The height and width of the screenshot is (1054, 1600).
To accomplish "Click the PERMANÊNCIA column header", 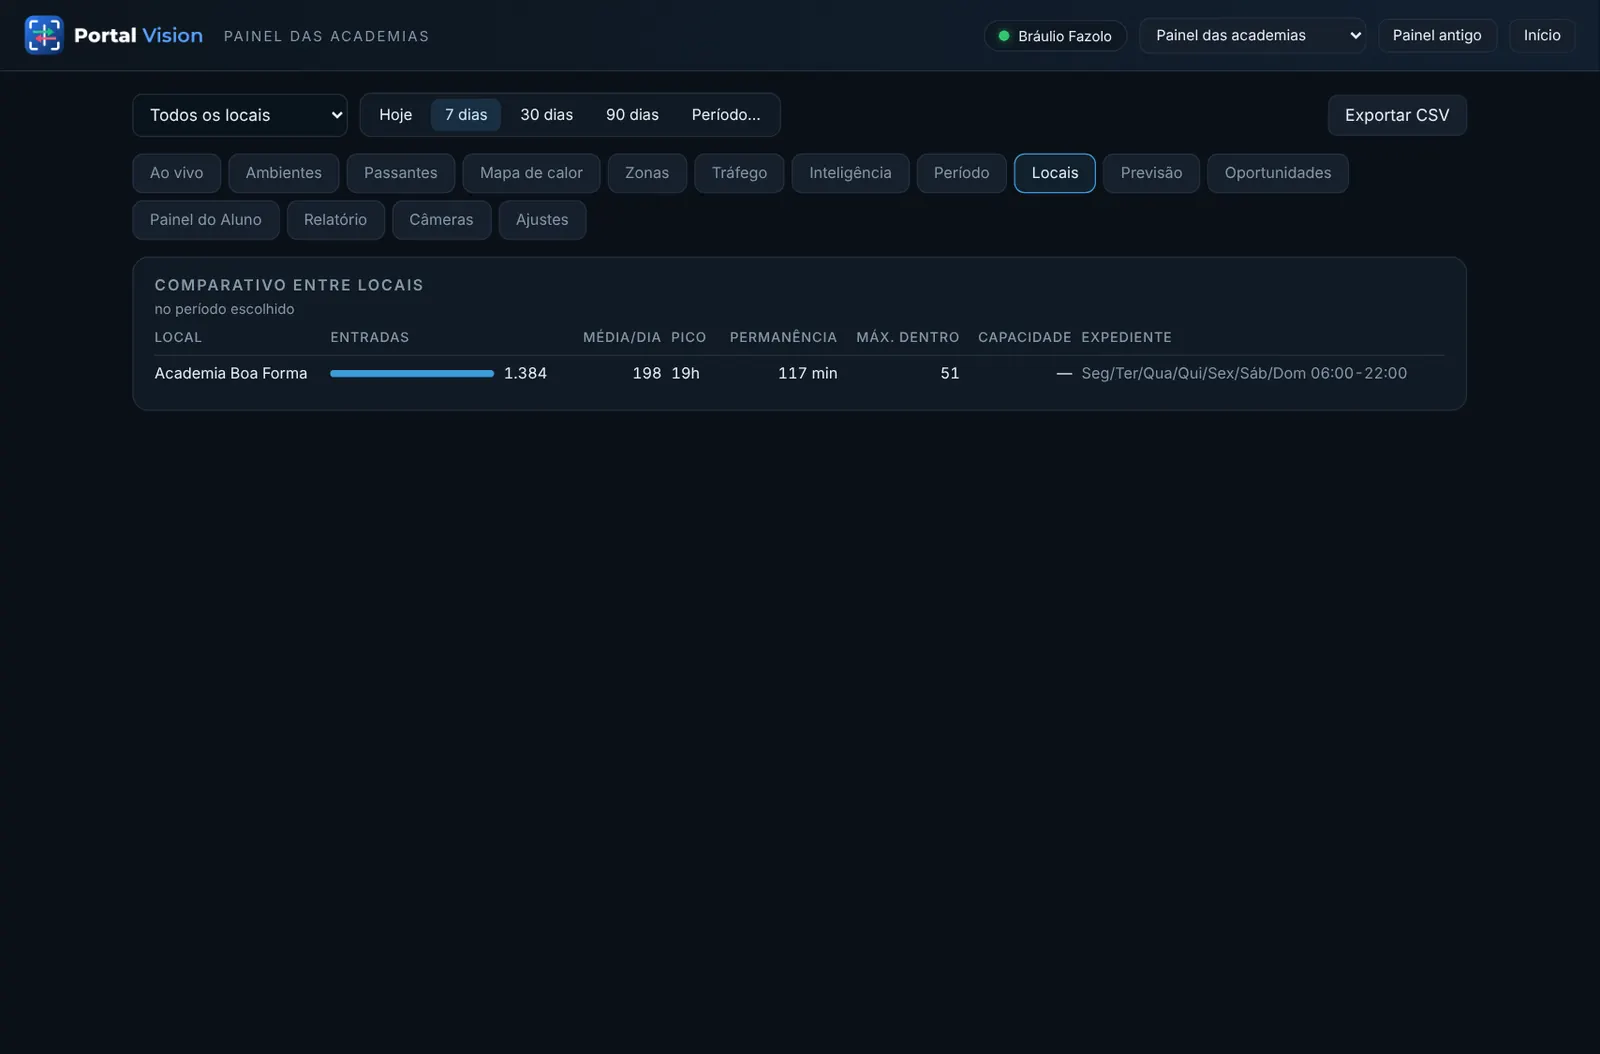I will coord(783,337).
